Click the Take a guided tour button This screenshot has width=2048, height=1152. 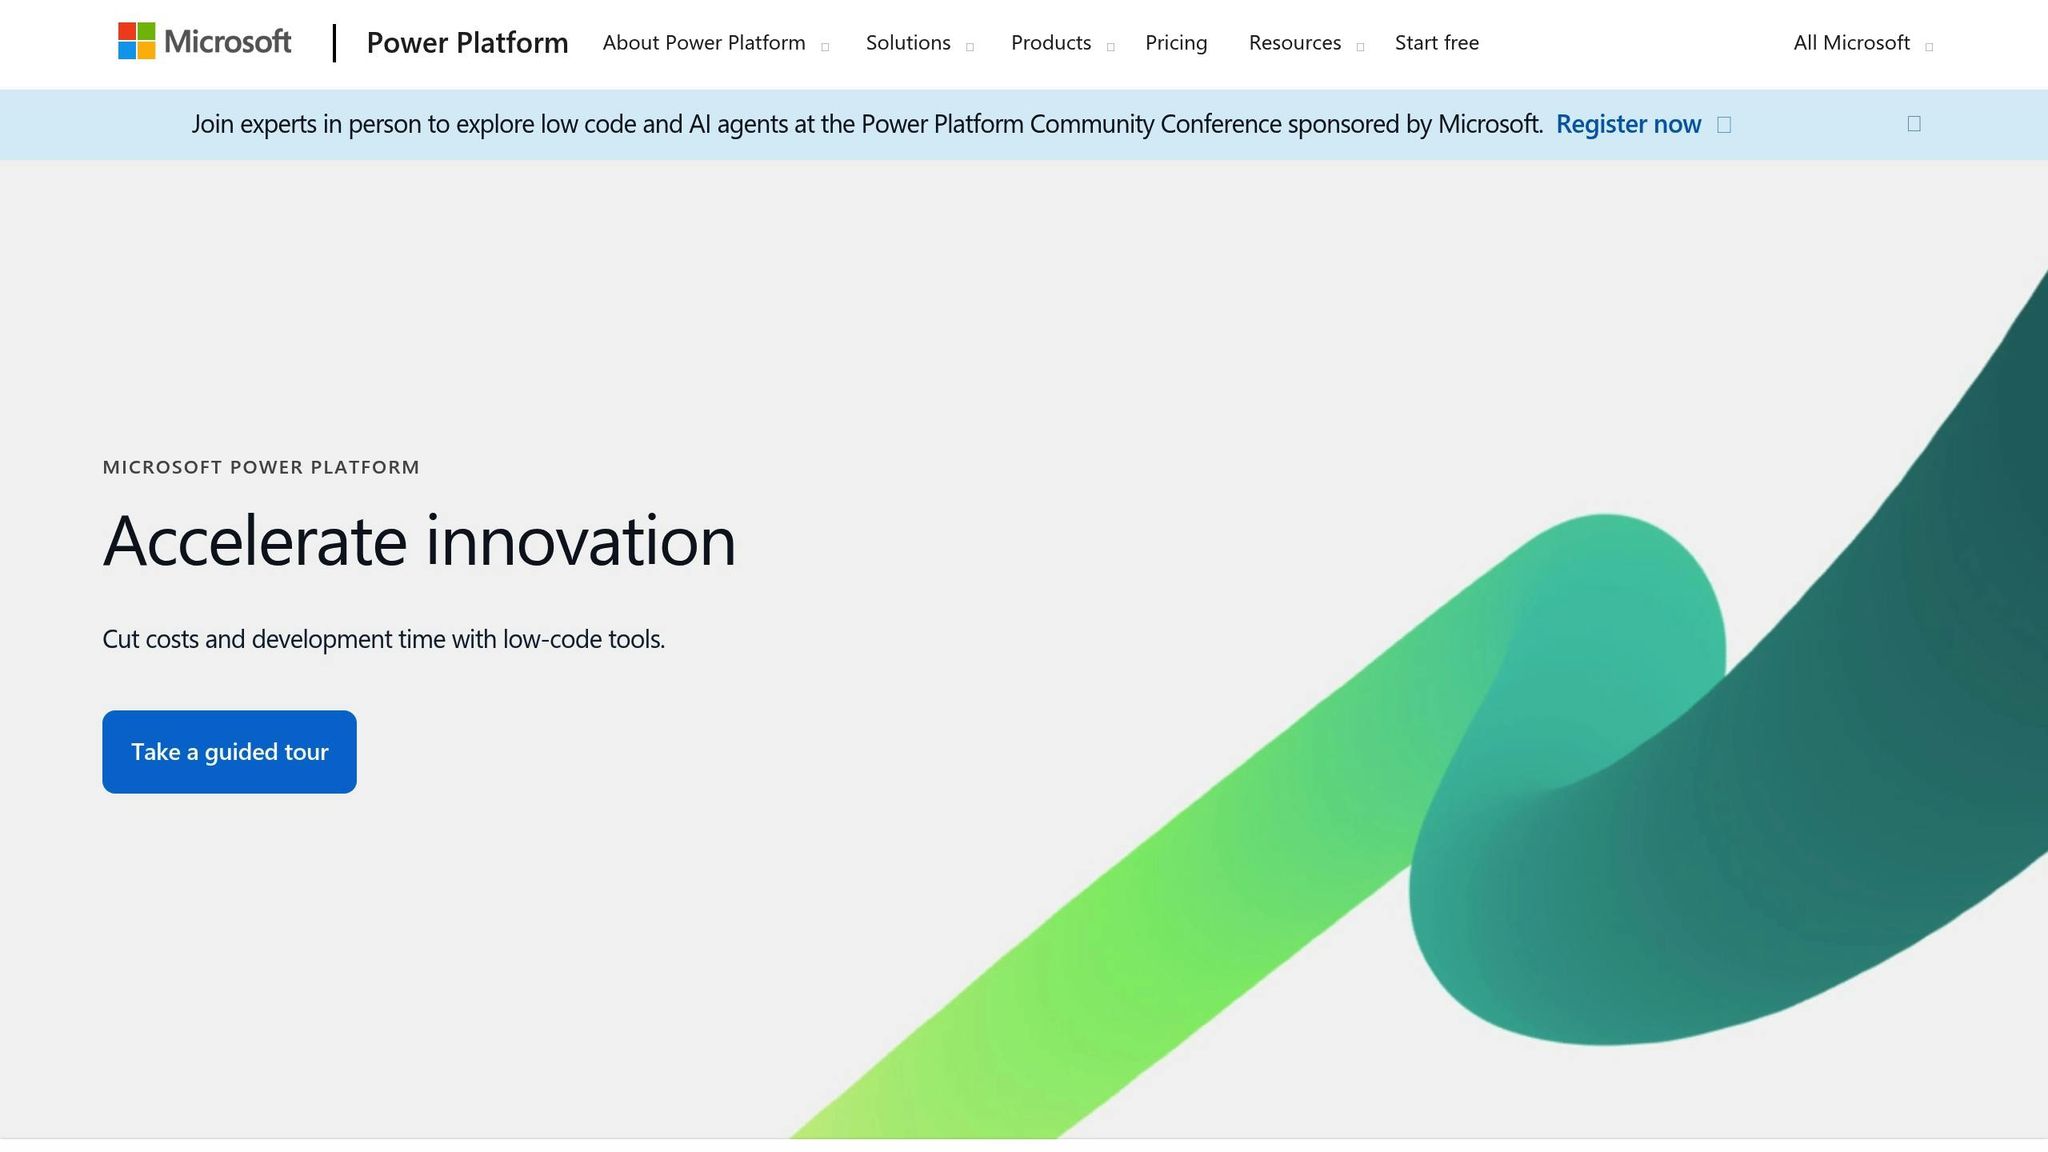[229, 751]
